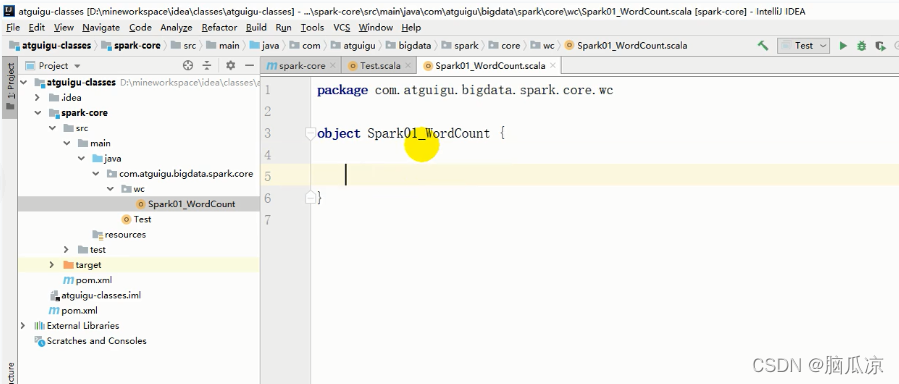Collapse the src folder
Viewport: 899px width, 384px height.
coord(52,128)
